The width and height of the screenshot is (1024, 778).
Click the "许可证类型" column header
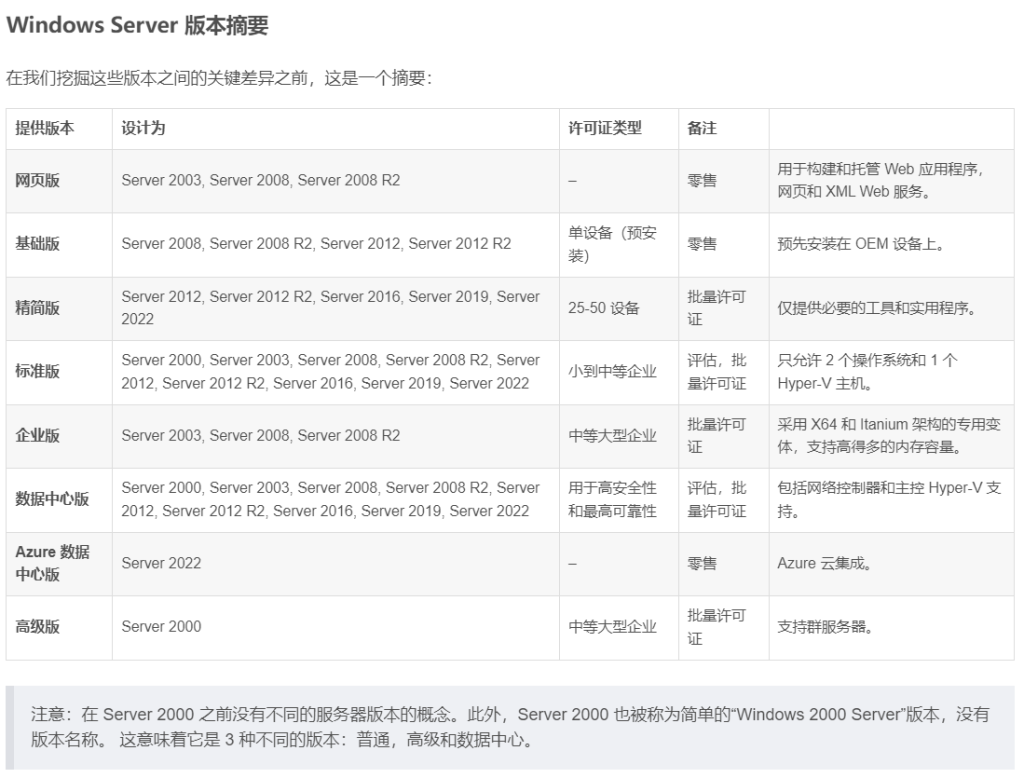[x=605, y=128]
